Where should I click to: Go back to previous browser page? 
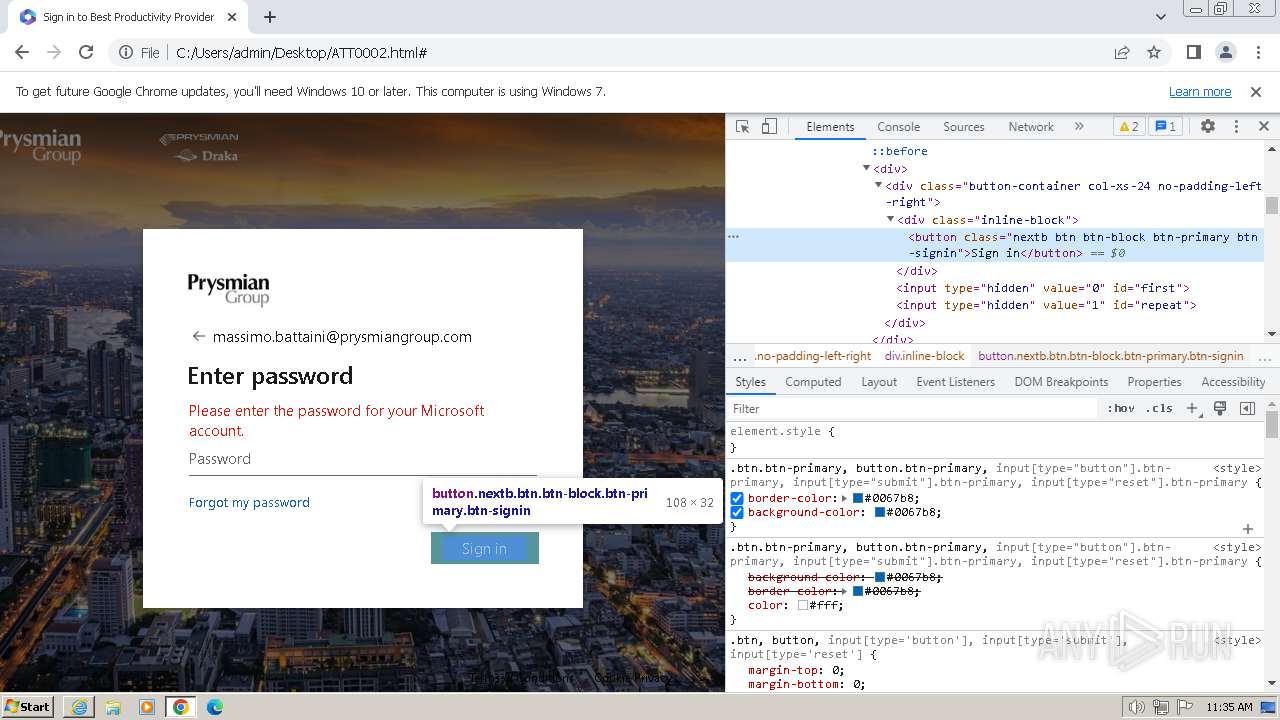pos(22,52)
